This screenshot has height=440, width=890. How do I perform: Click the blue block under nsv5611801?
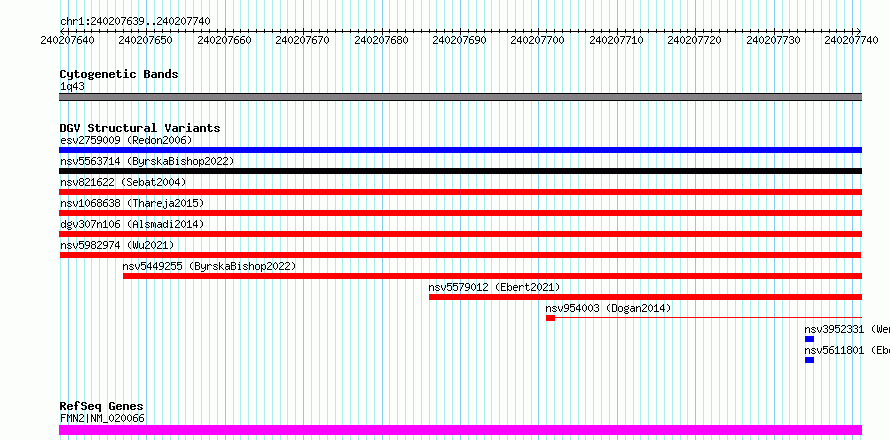click(809, 360)
